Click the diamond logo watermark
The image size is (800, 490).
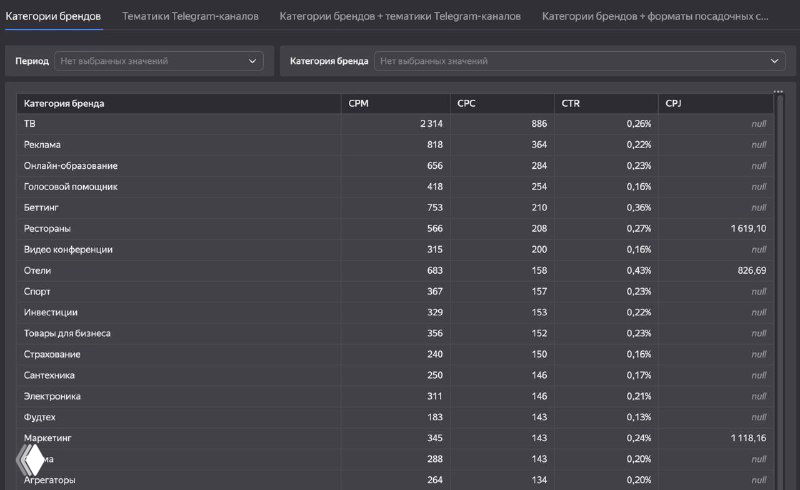point(29,462)
